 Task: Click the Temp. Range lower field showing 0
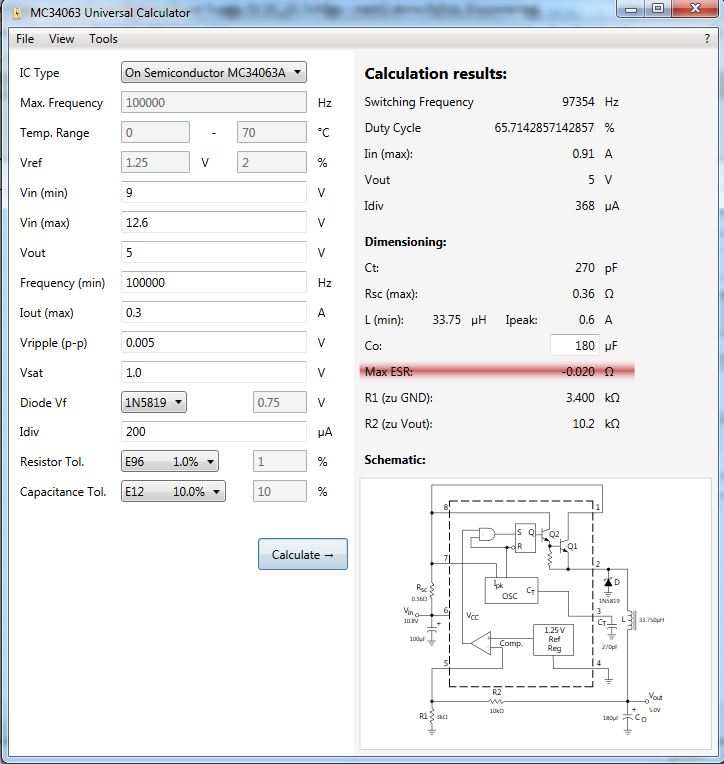pyautogui.click(x=155, y=133)
